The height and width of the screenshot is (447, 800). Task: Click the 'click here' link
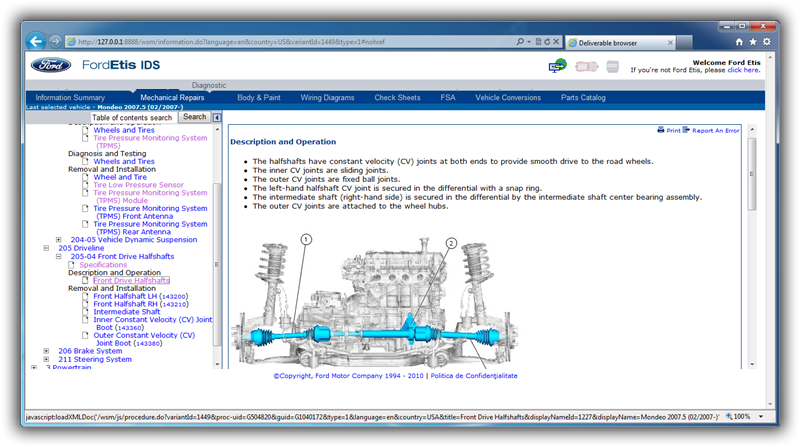(743, 70)
